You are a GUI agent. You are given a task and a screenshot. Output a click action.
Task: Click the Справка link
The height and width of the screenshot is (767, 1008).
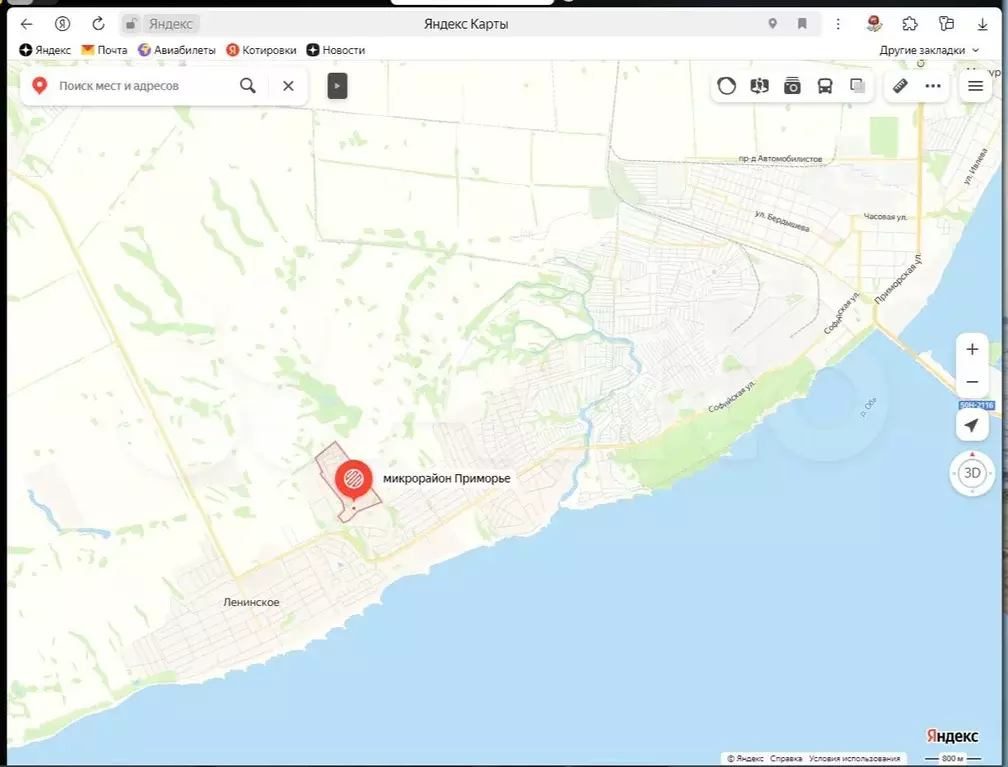[x=786, y=759]
